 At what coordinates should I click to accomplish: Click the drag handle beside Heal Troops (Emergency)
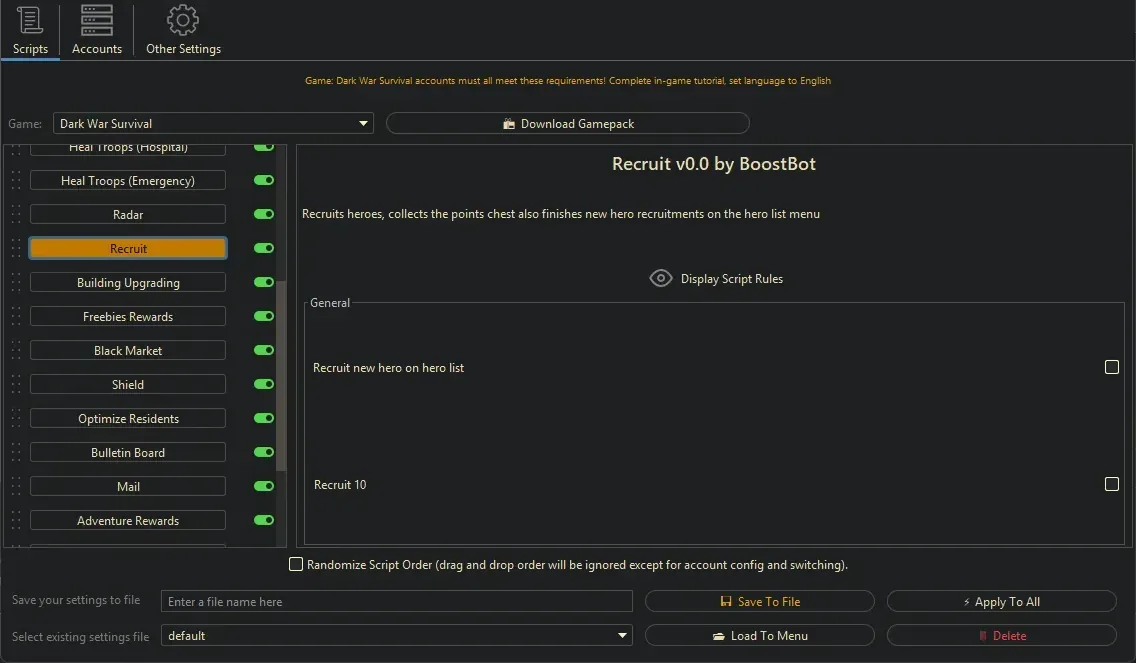point(16,180)
